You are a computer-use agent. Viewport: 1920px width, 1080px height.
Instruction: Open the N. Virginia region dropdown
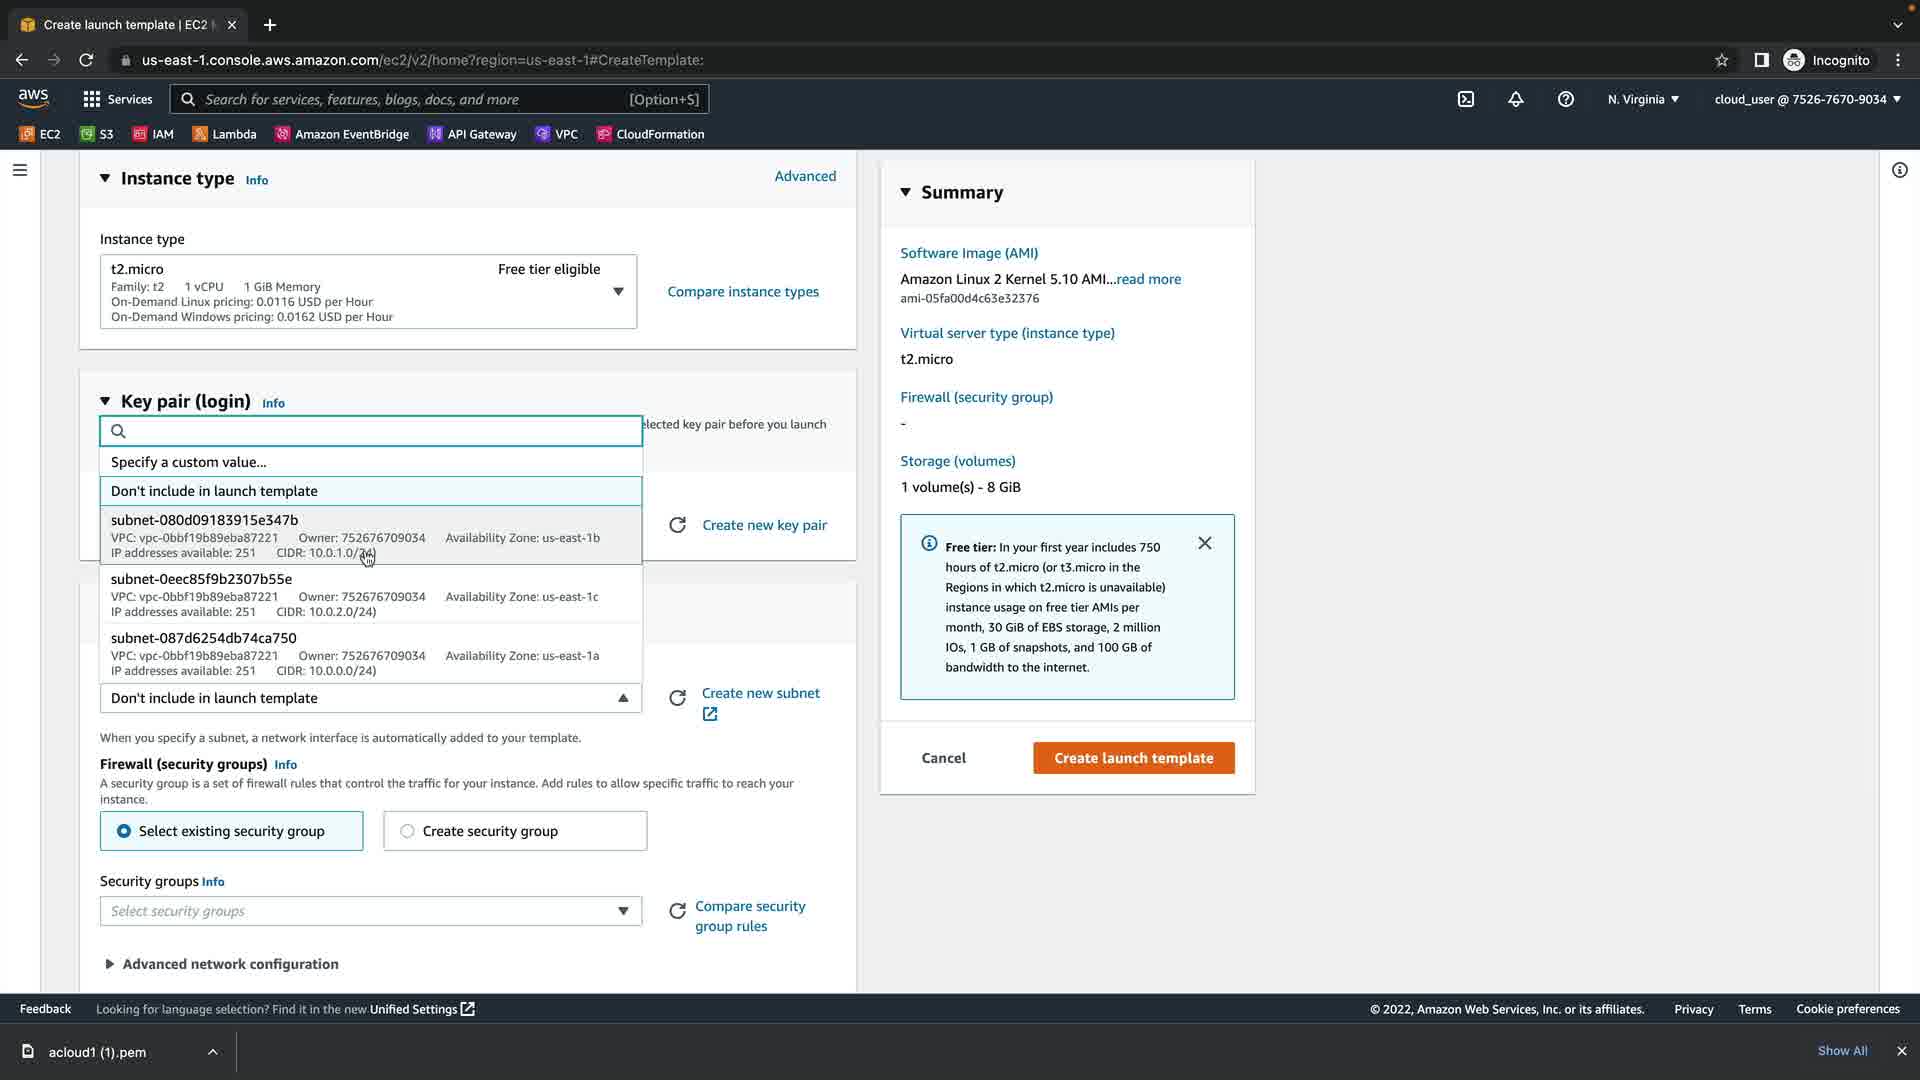[x=1643, y=99]
